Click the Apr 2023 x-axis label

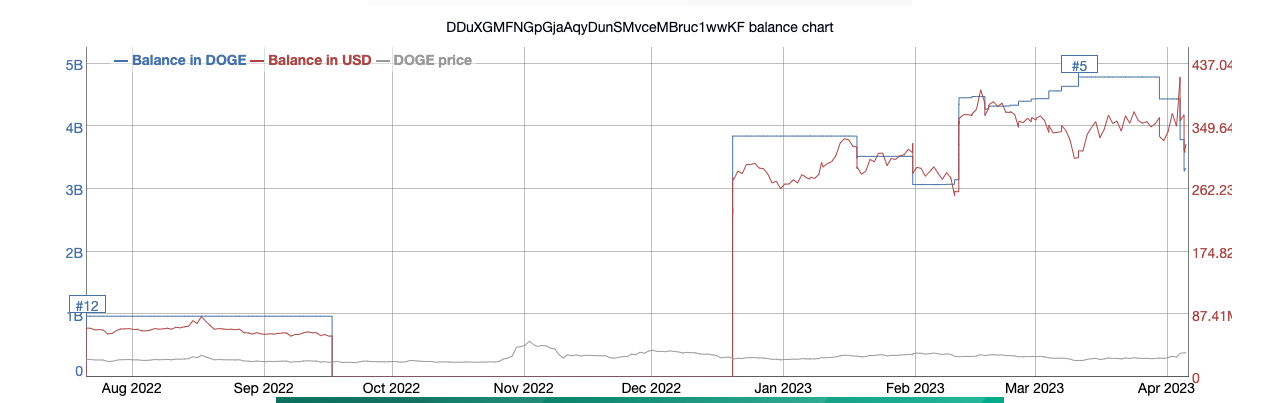click(1165, 388)
